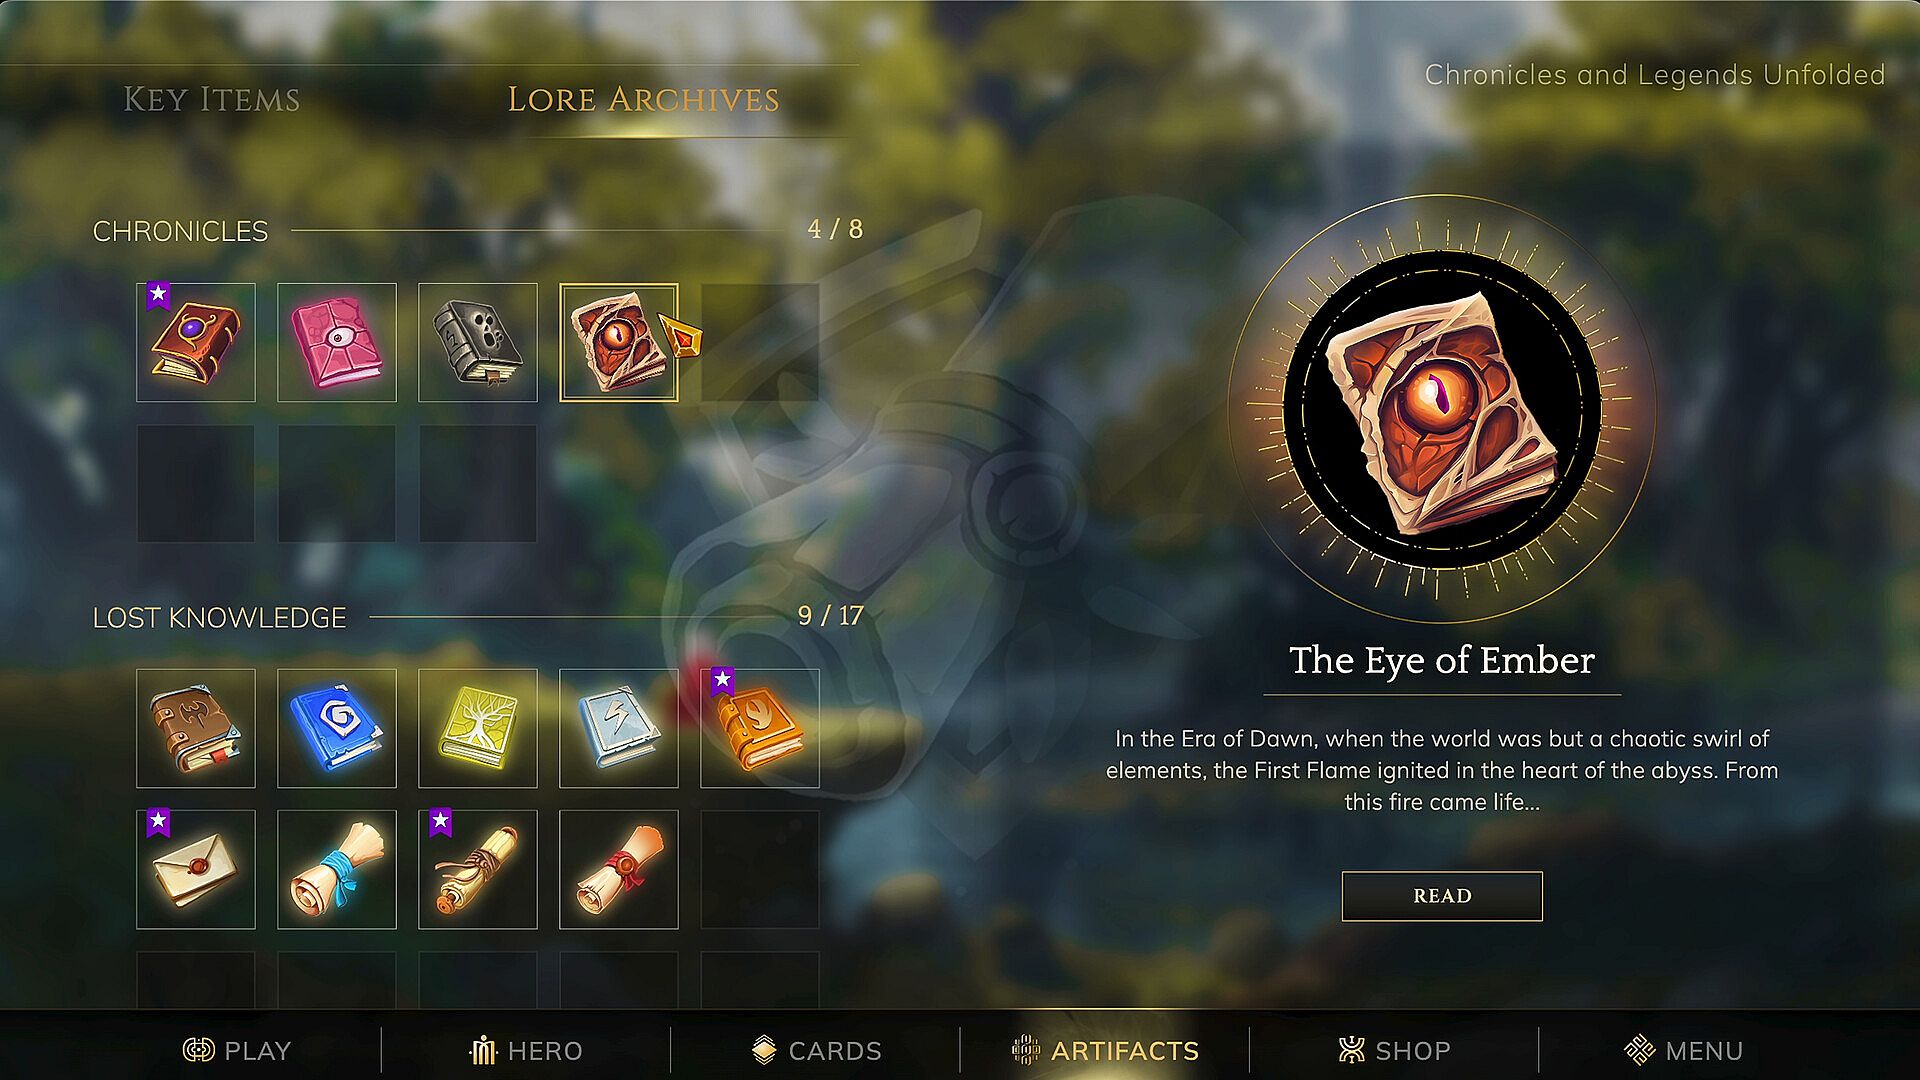Screen dimensions: 1920x1080
Task: Click the READ button
Action: [1442, 896]
